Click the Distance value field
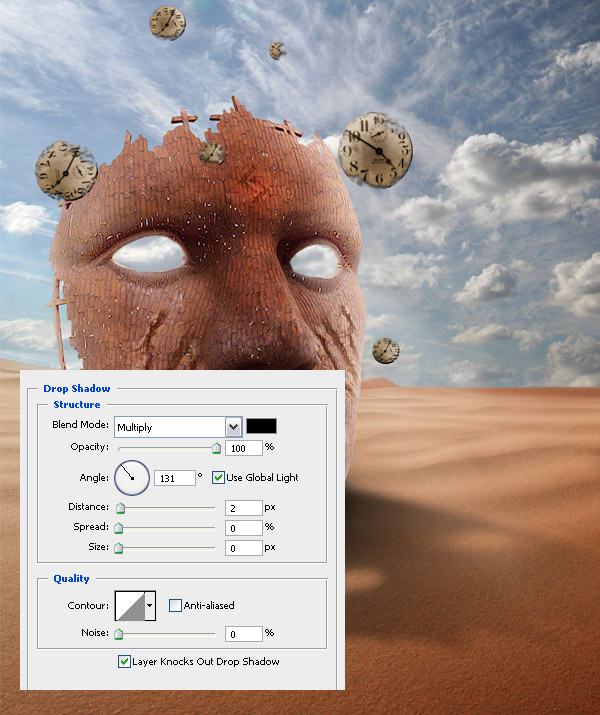This screenshot has height=715, width=600. coord(244,508)
